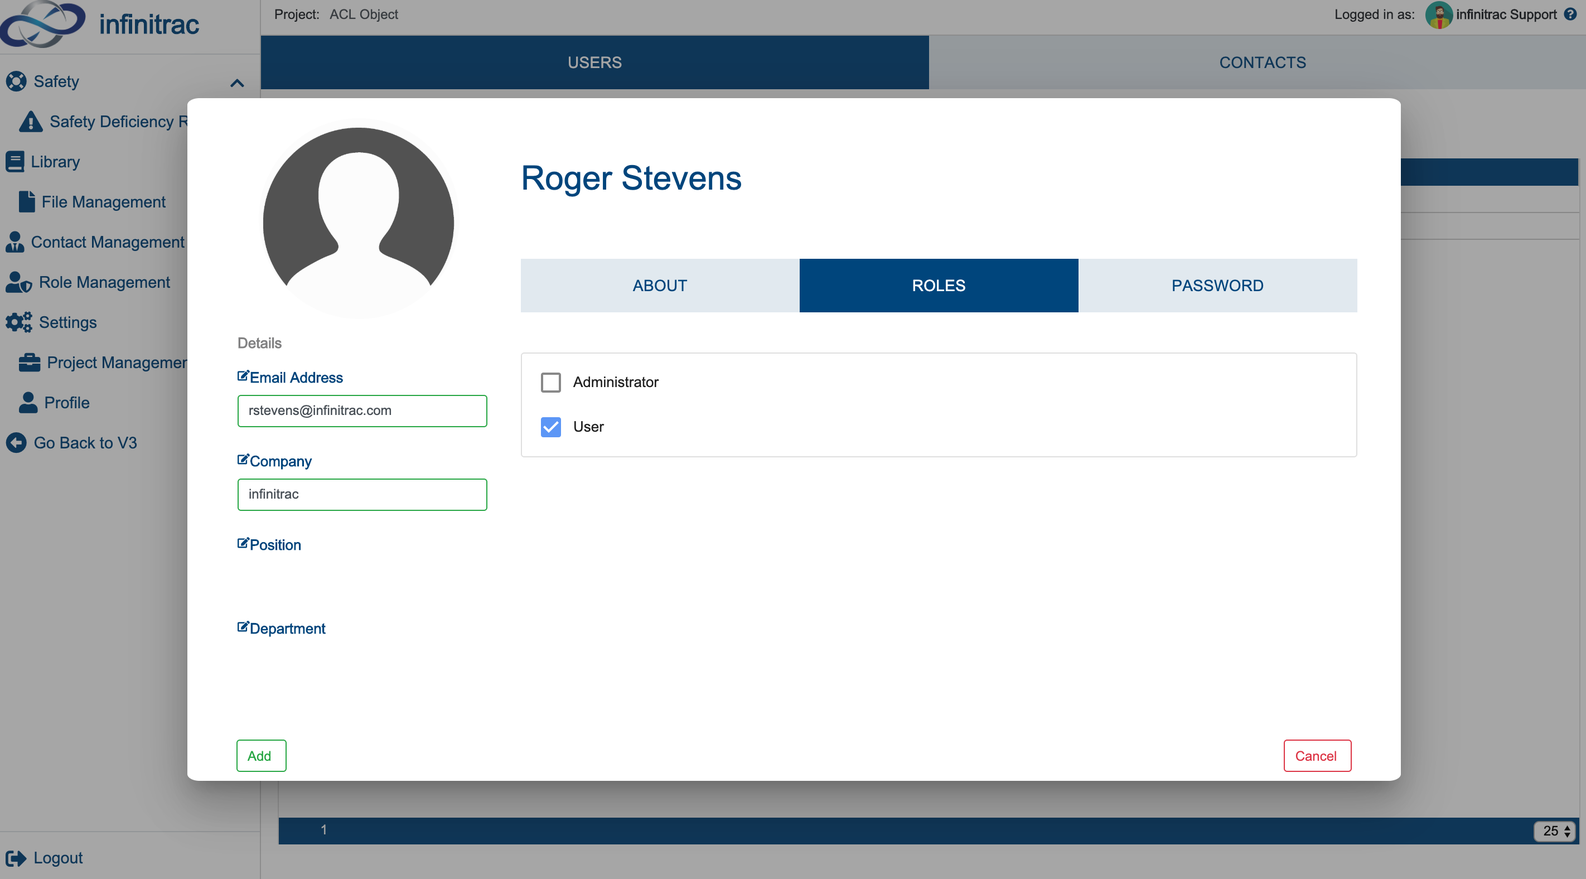Screen dimensions: 1586x879
Task: Open Role Management in sidebar
Action: pyautogui.click(x=104, y=282)
